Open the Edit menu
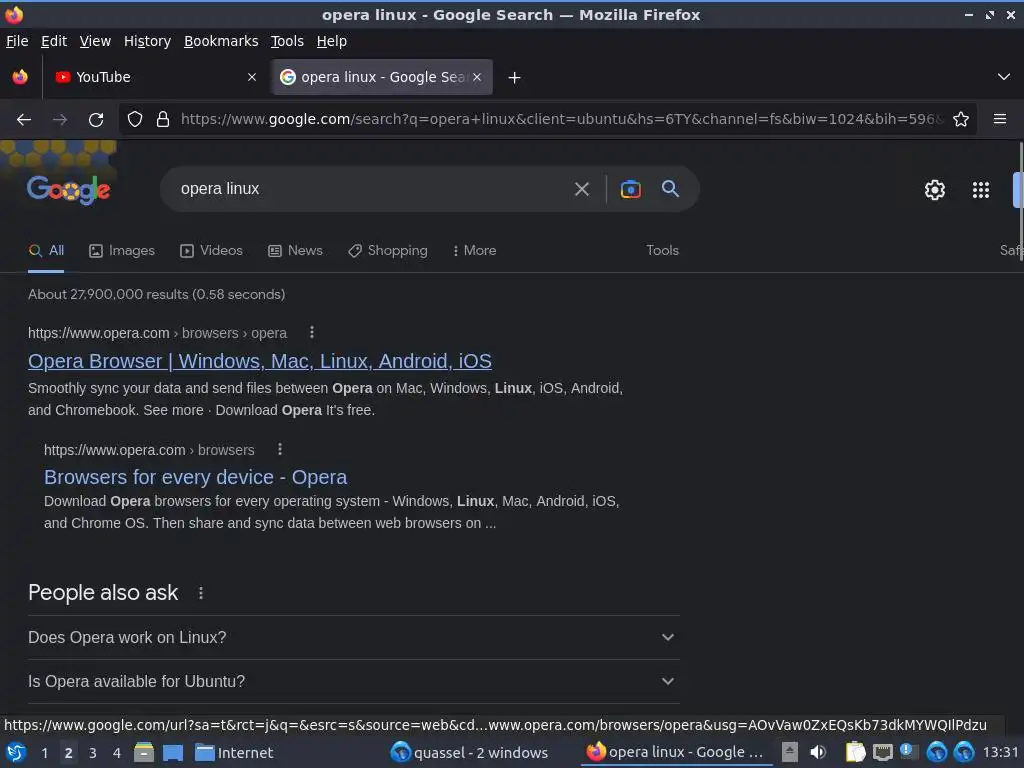 54,41
